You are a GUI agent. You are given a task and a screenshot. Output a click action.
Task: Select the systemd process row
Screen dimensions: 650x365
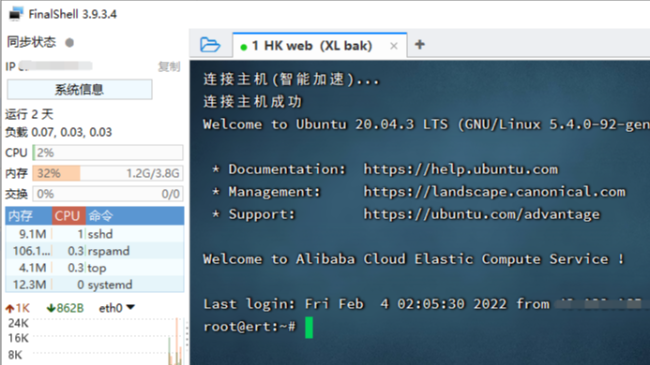[x=95, y=285]
